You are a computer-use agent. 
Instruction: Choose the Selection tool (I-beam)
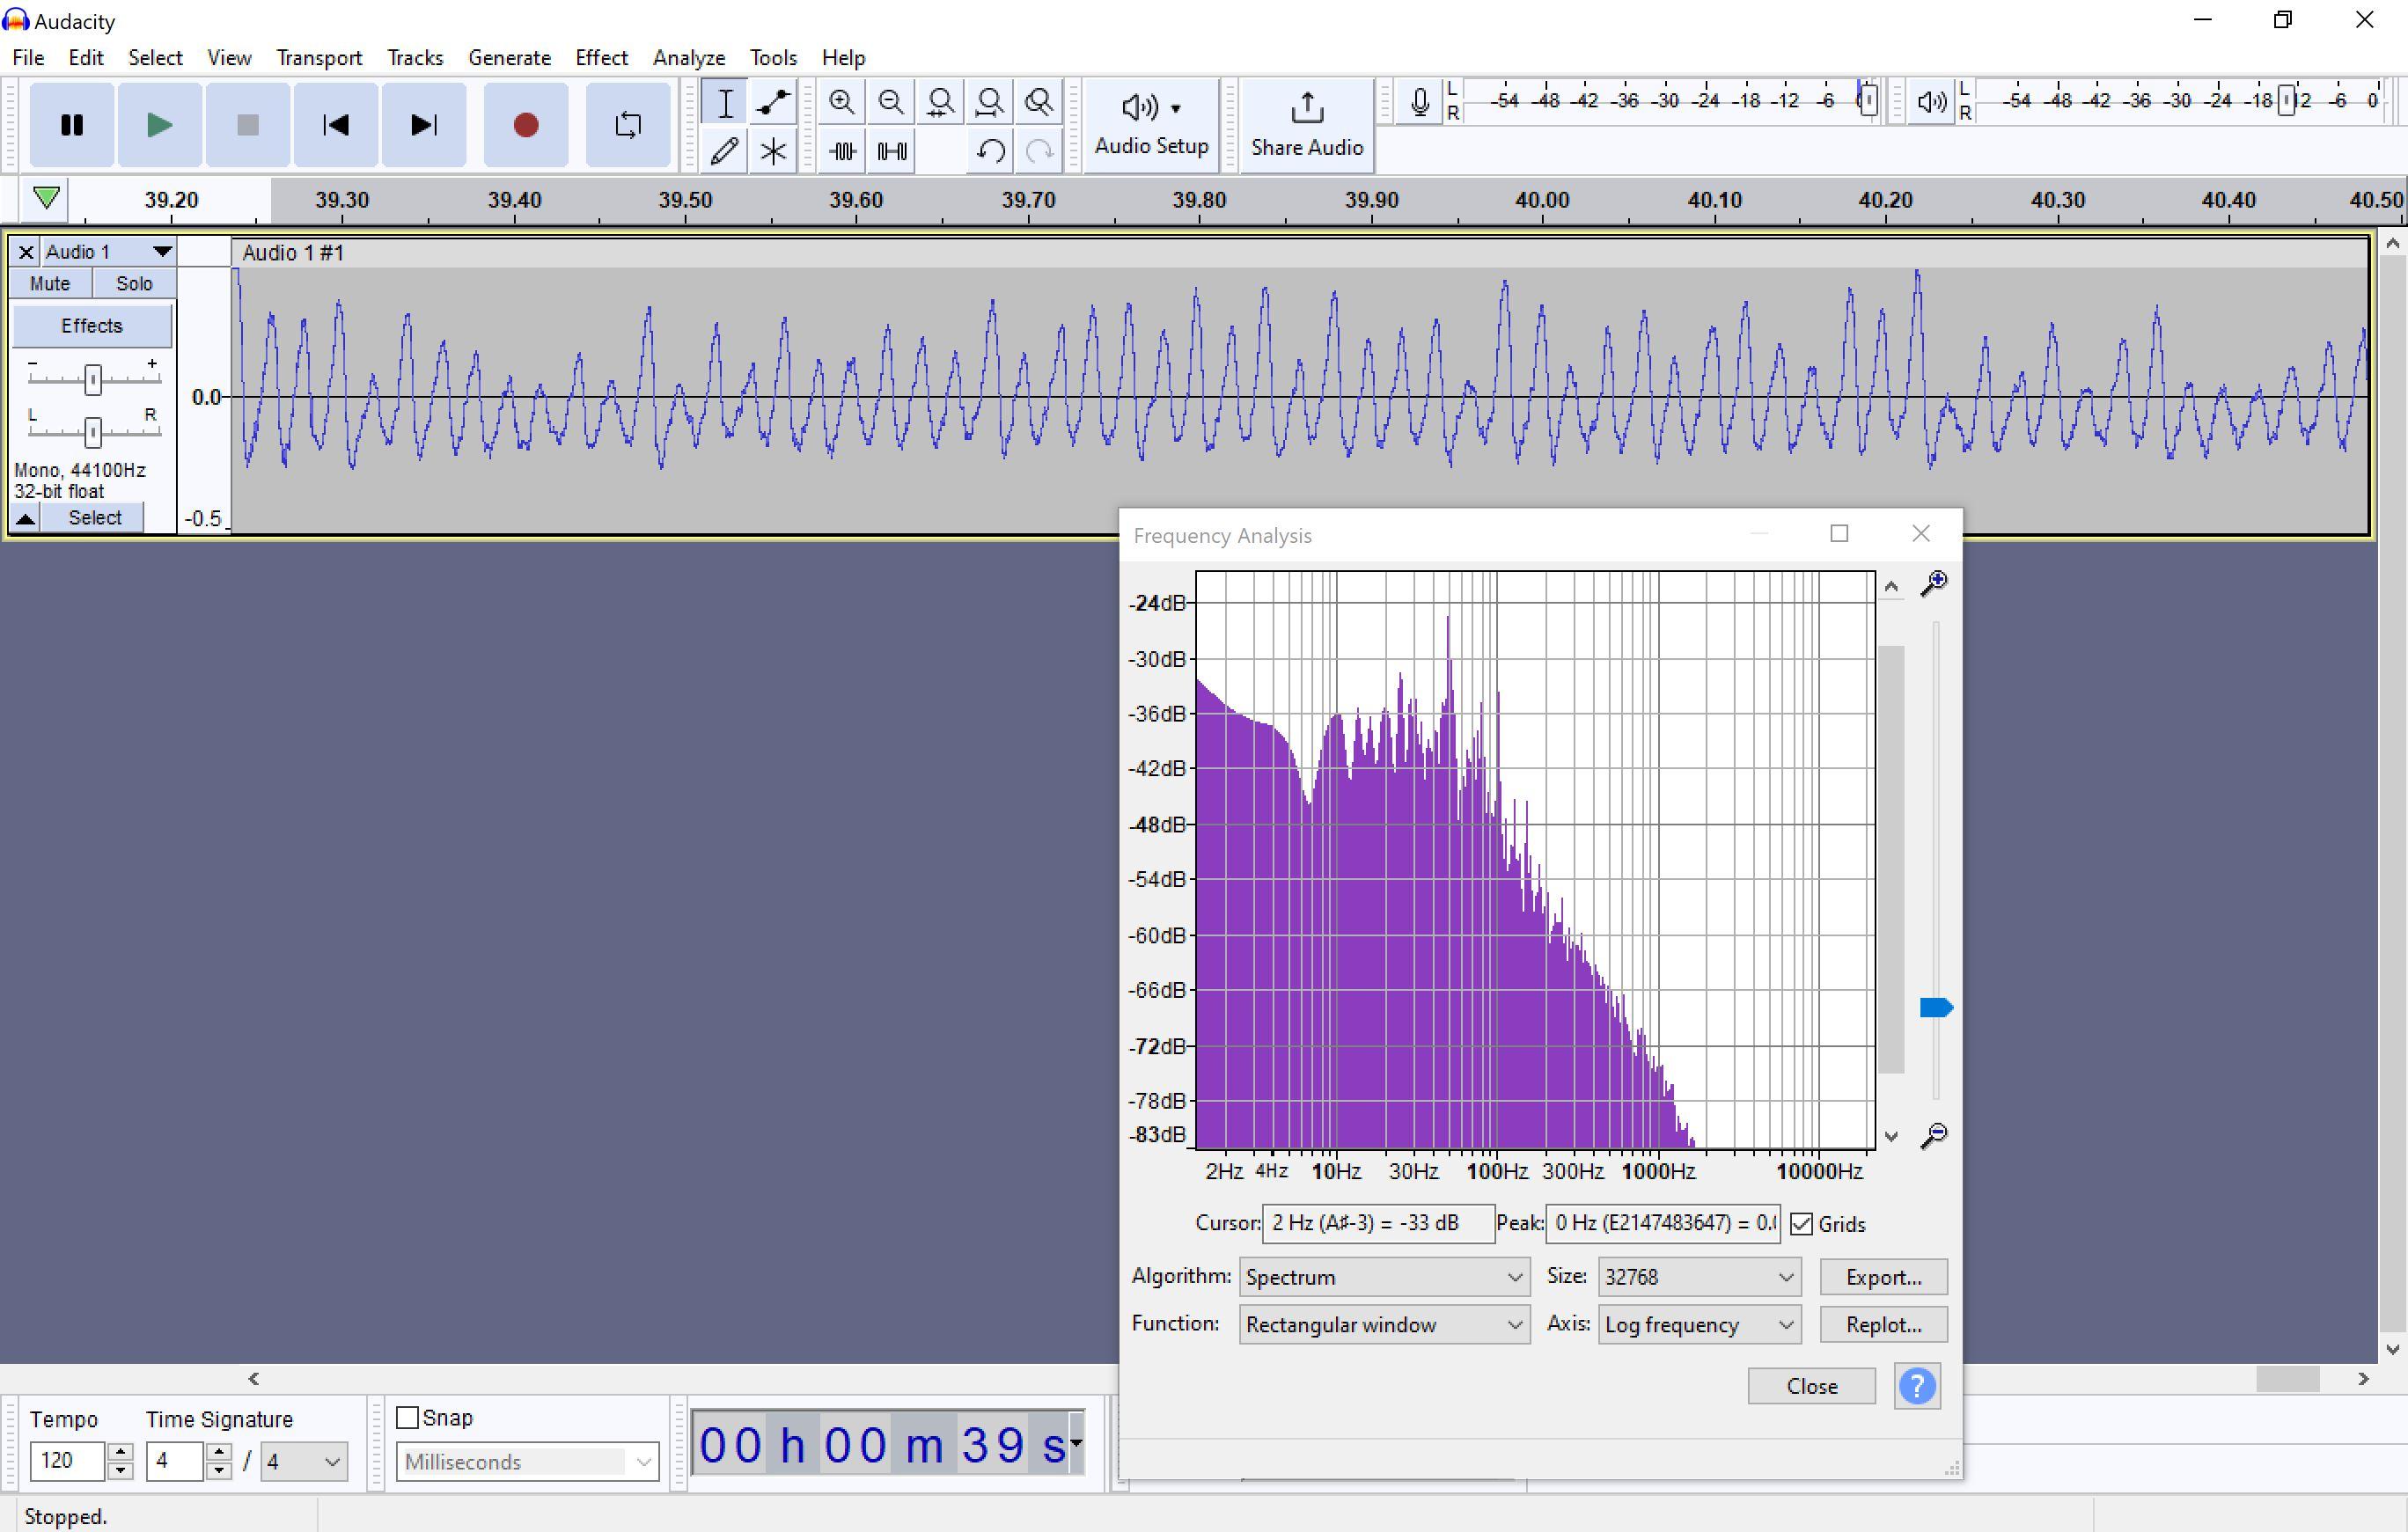pyautogui.click(x=725, y=102)
